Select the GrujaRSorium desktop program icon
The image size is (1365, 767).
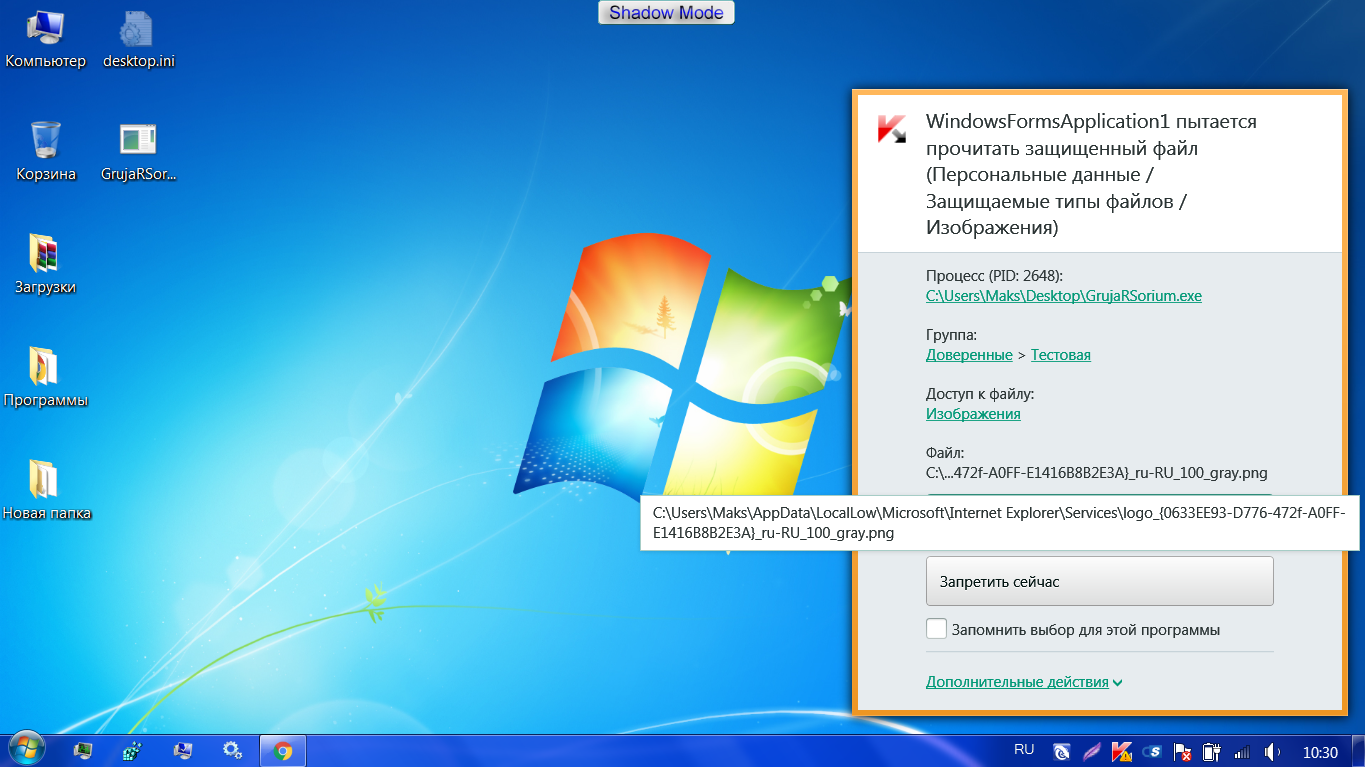(x=138, y=152)
